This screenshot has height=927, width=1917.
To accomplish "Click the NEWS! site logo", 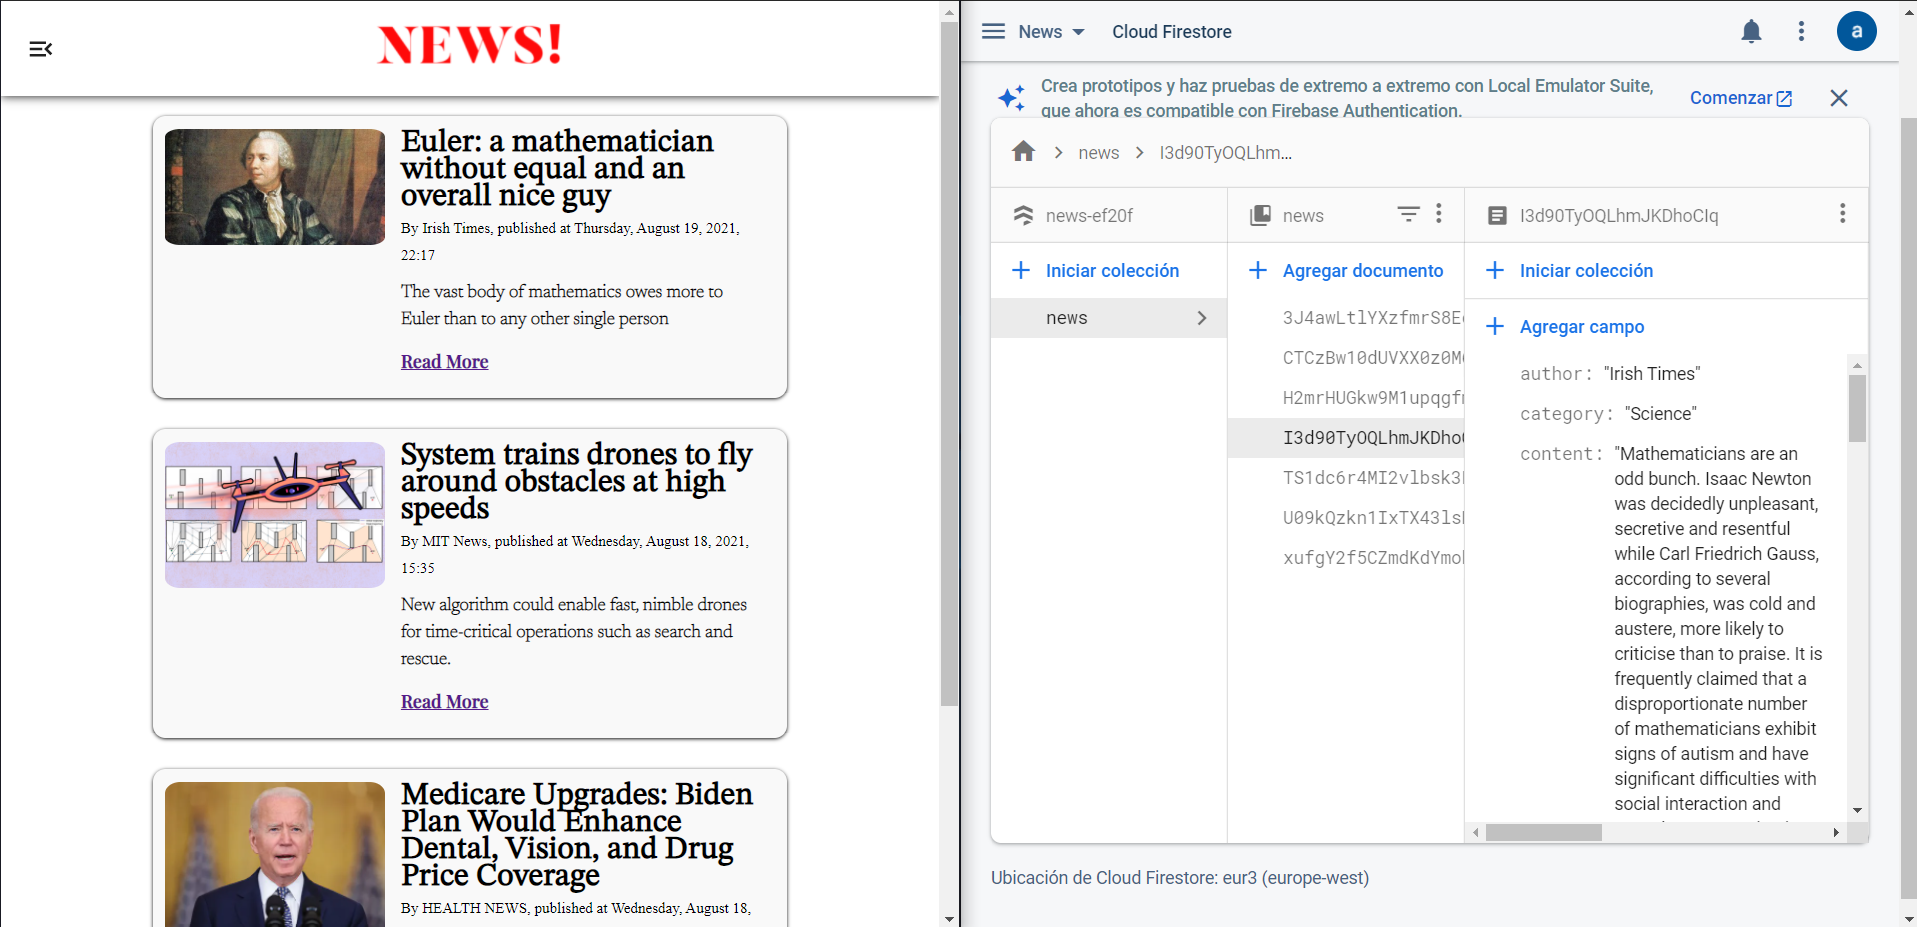I will pyautogui.click(x=470, y=44).
